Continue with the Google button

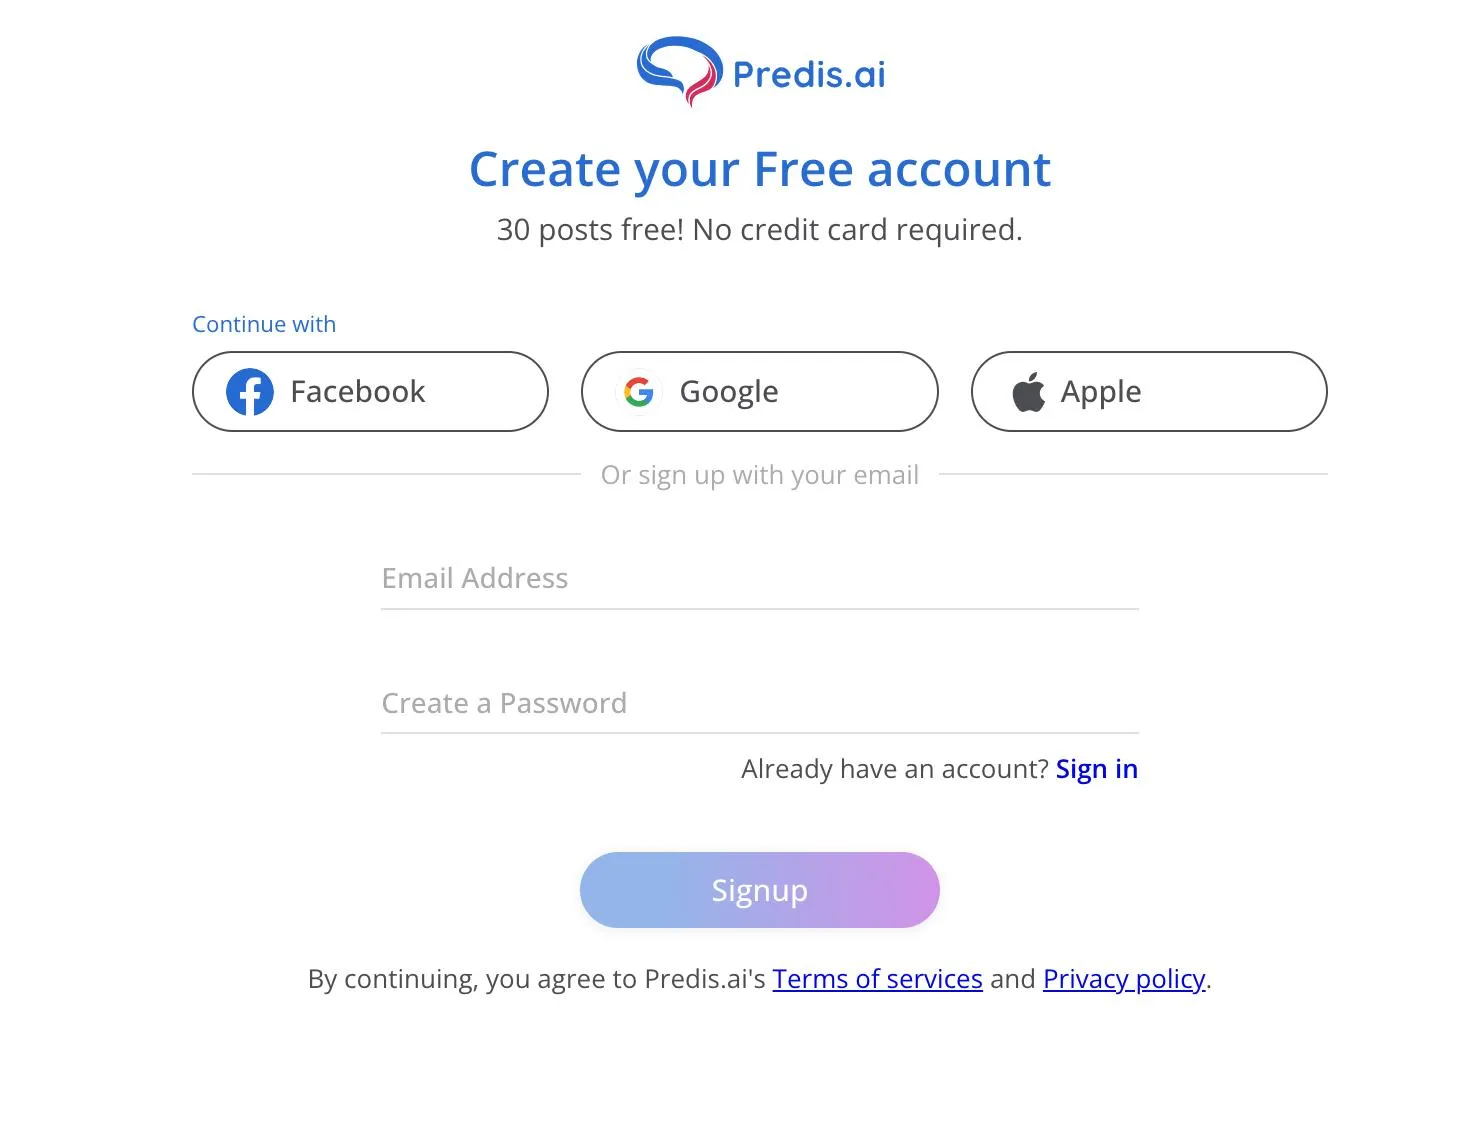(x=760, y=392)
